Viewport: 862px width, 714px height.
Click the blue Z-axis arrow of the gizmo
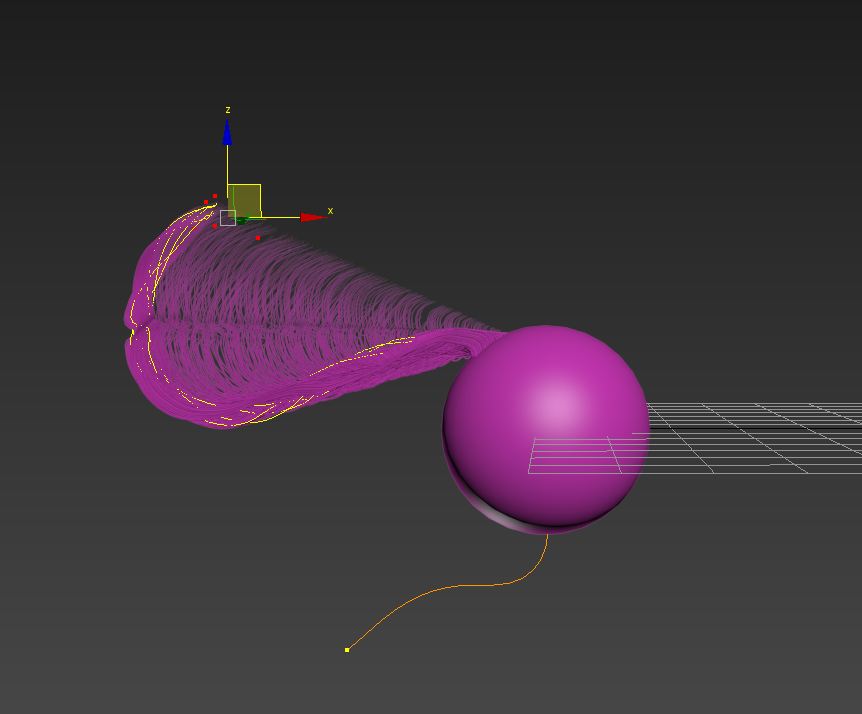tap(227, 133)
